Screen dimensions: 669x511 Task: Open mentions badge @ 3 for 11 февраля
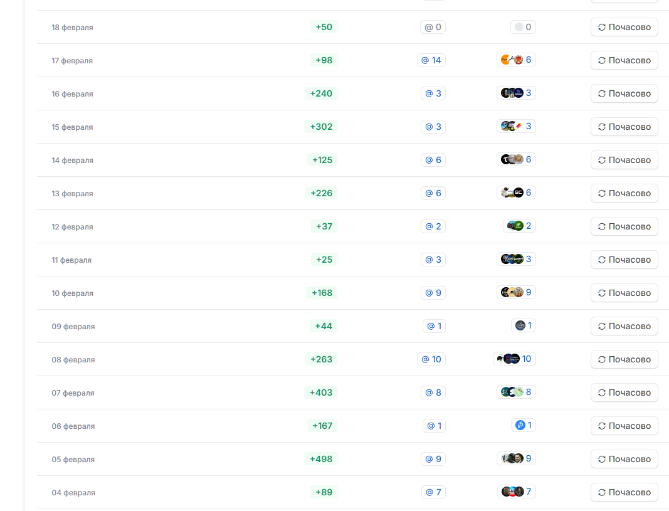pos(433,260)
